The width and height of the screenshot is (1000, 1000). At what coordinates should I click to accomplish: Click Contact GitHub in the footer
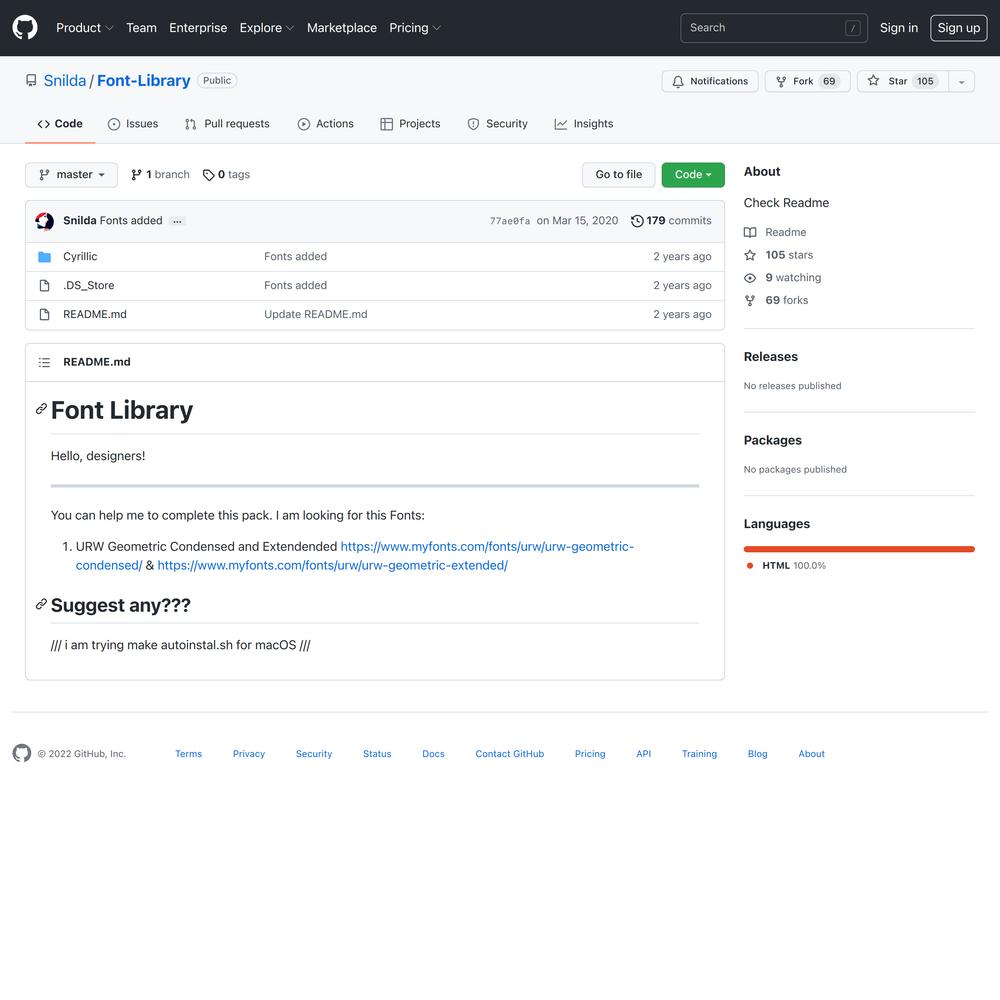(x=510, y=754)
